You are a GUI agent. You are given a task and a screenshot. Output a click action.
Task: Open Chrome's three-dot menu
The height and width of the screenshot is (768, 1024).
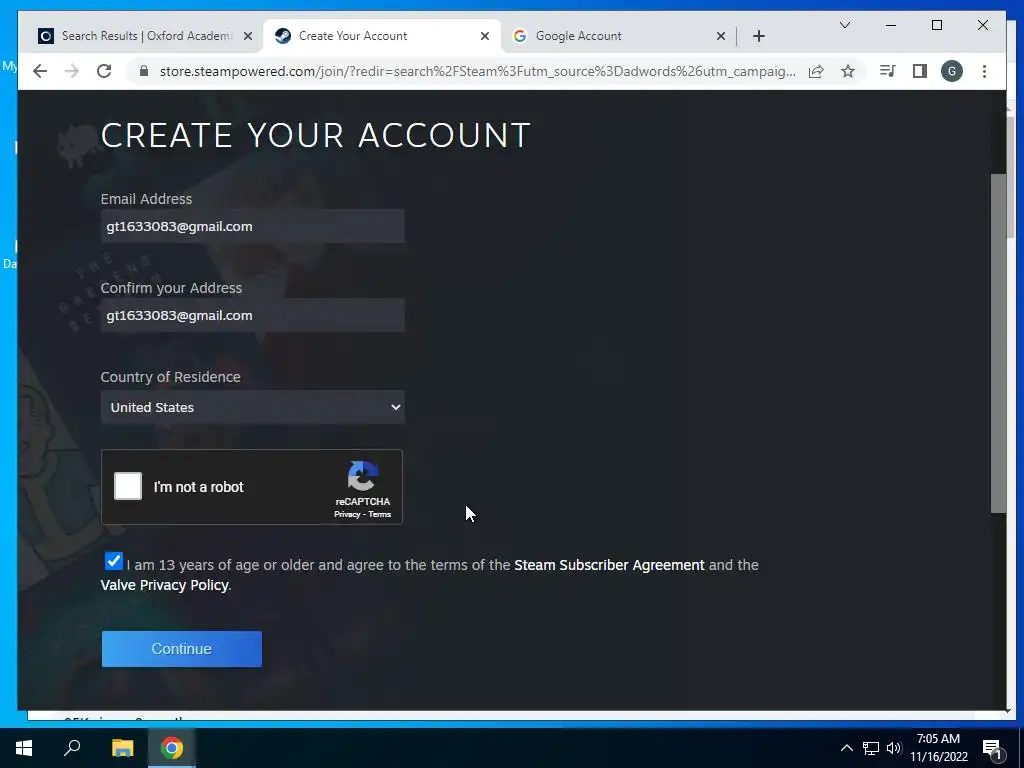984,71
